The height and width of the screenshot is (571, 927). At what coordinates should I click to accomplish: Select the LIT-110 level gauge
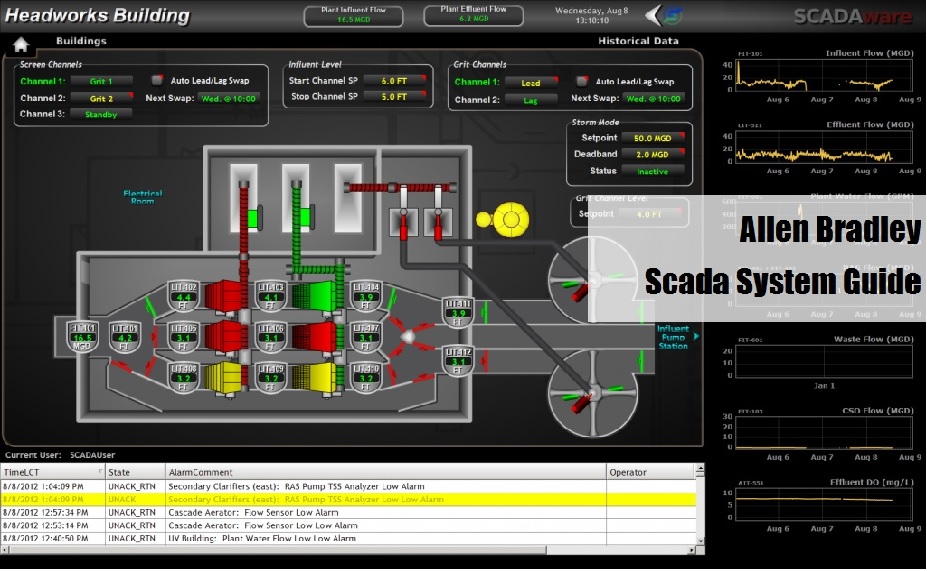[365, 377]
